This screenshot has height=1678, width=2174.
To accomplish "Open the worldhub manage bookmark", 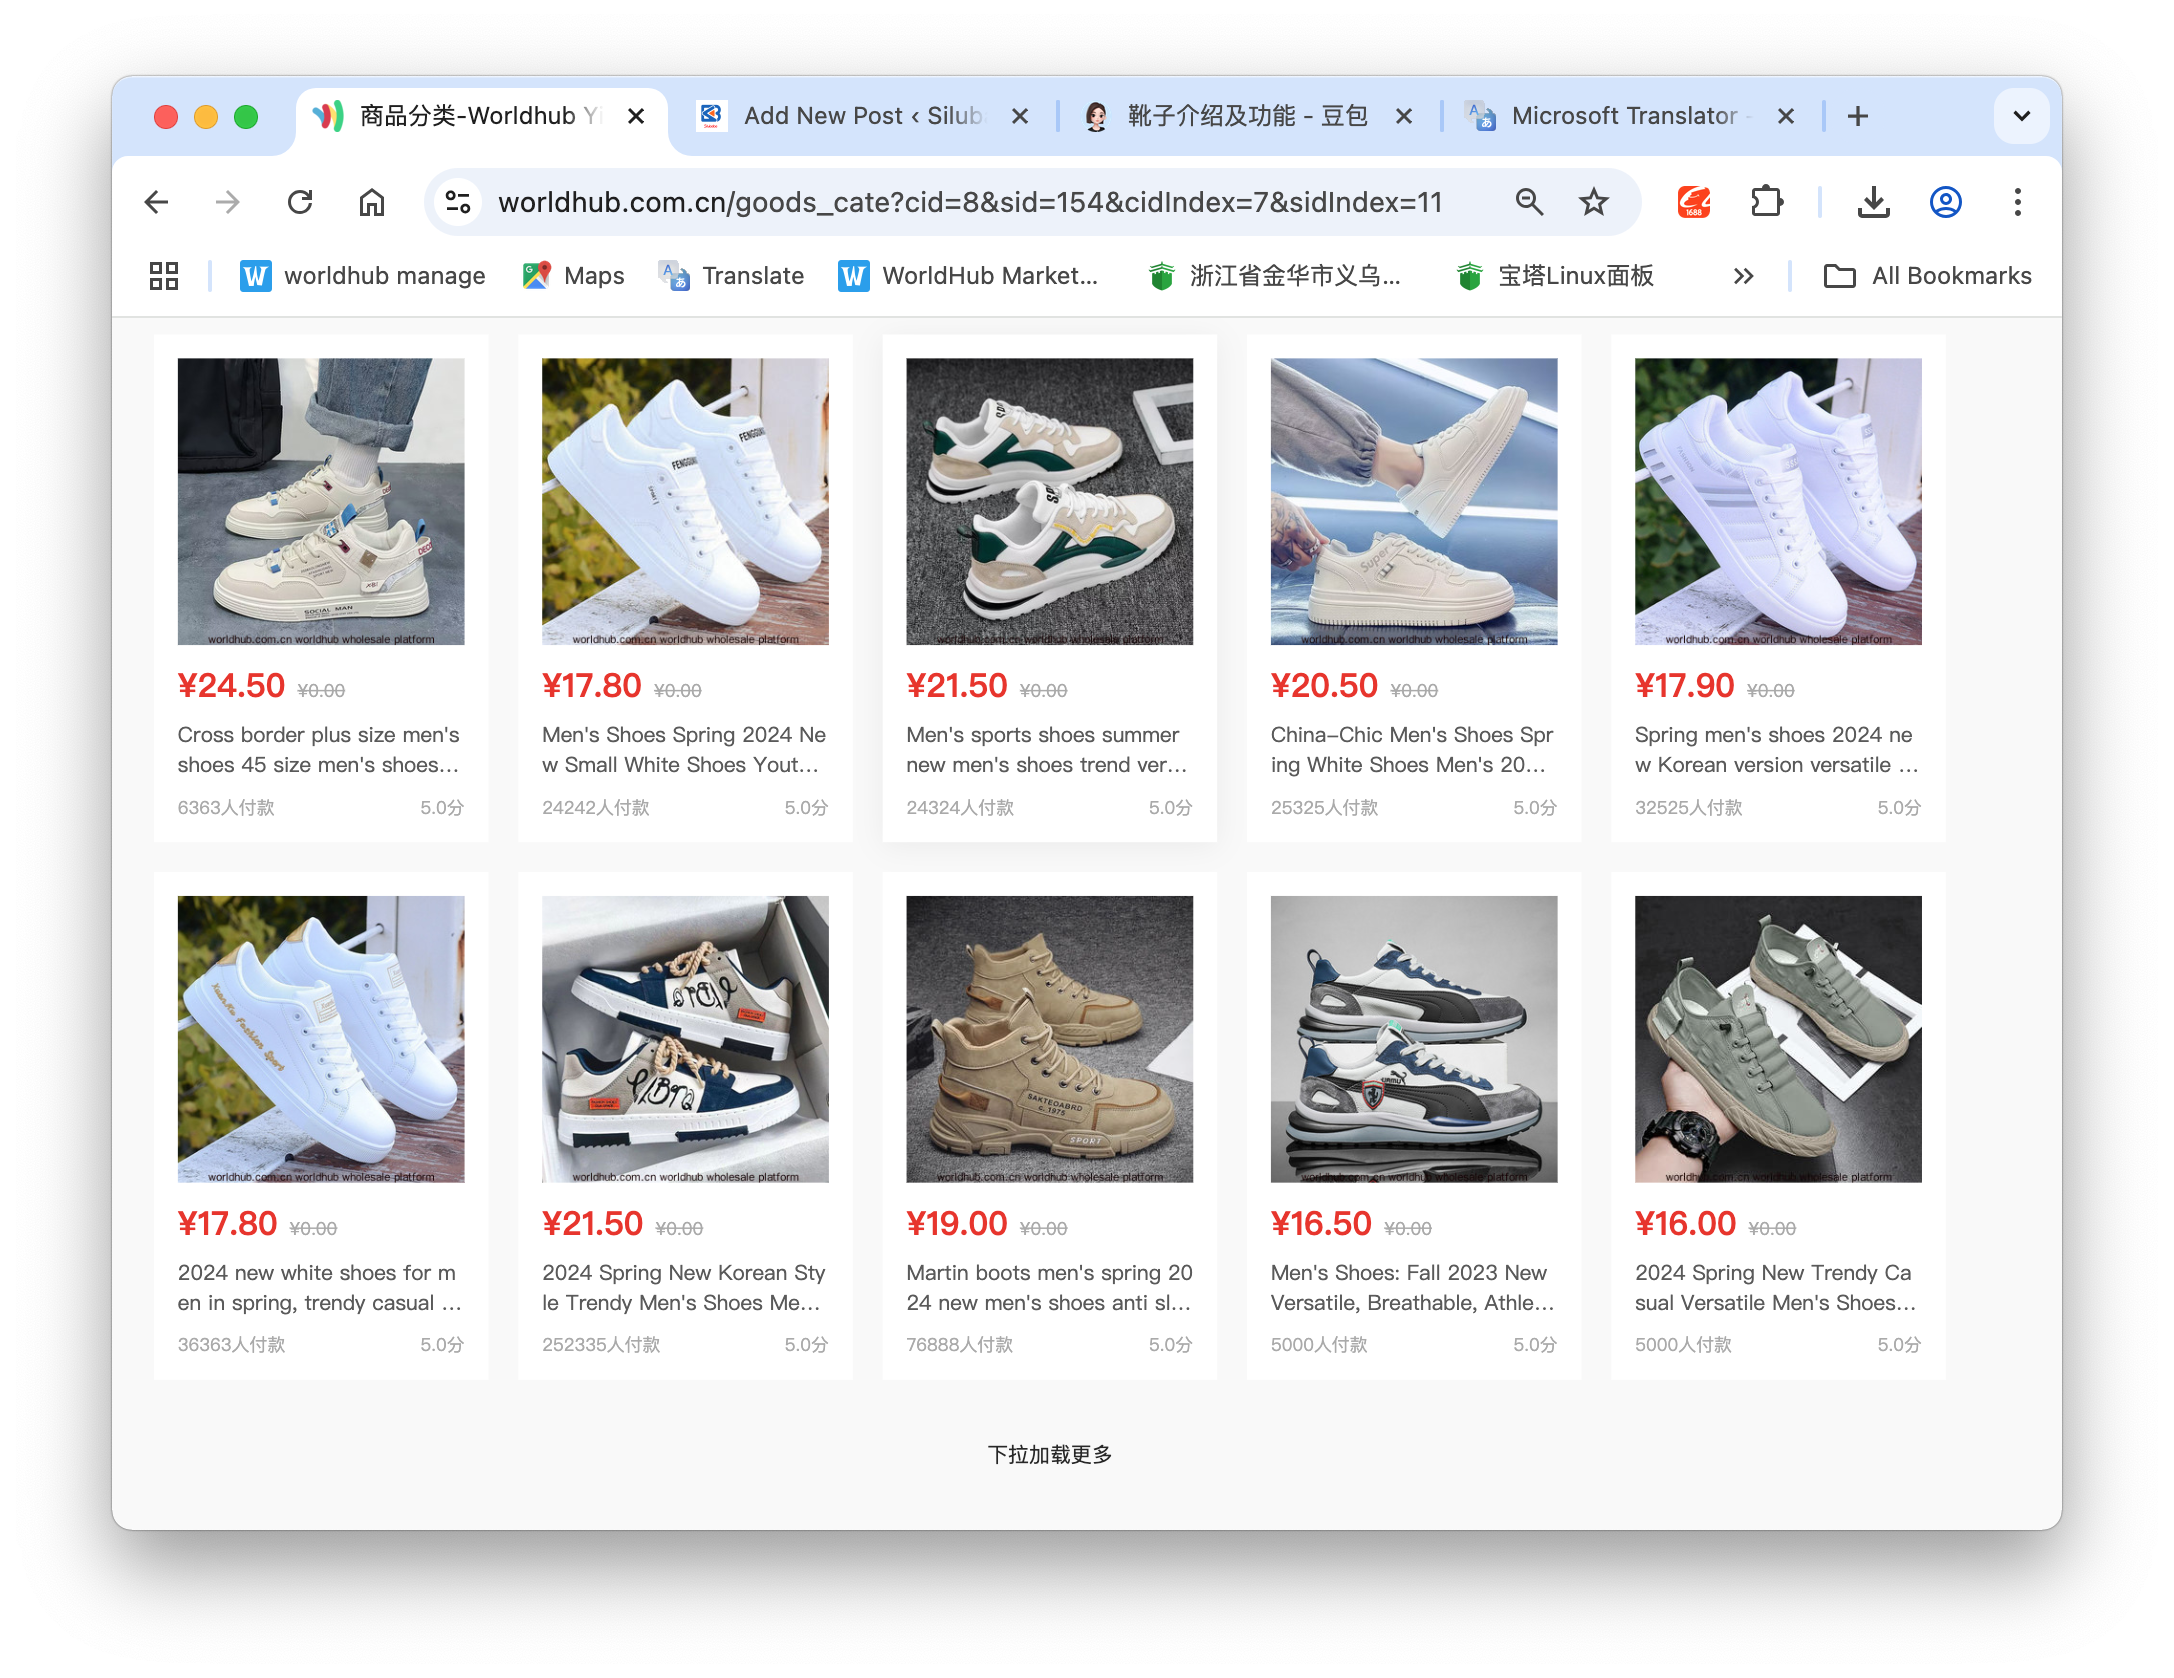I will (363, 276).
